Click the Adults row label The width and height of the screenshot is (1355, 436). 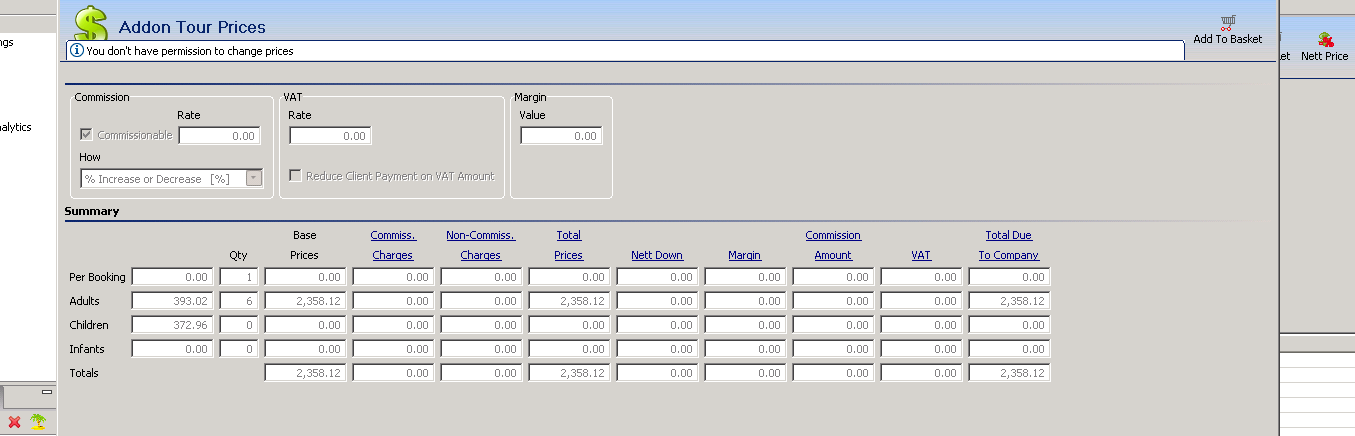[x=84, y=301]
